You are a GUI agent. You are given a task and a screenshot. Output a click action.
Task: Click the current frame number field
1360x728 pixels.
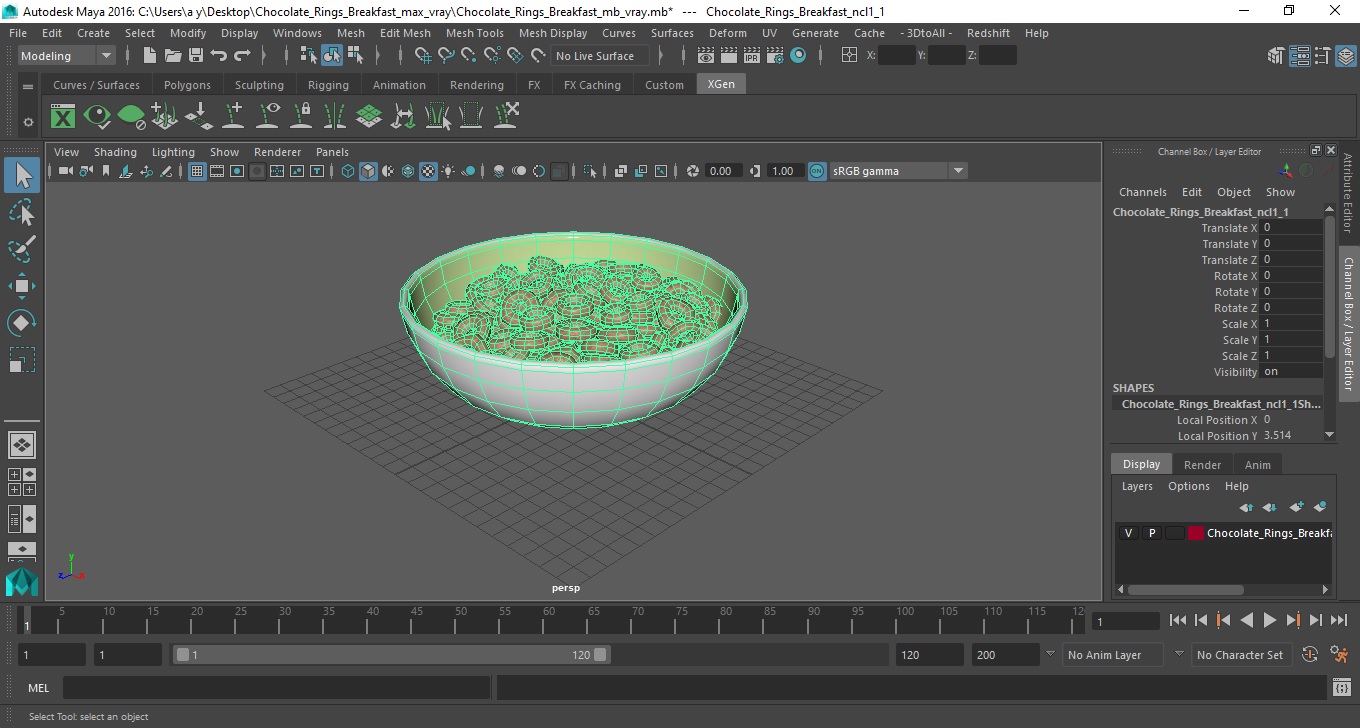1125,621
